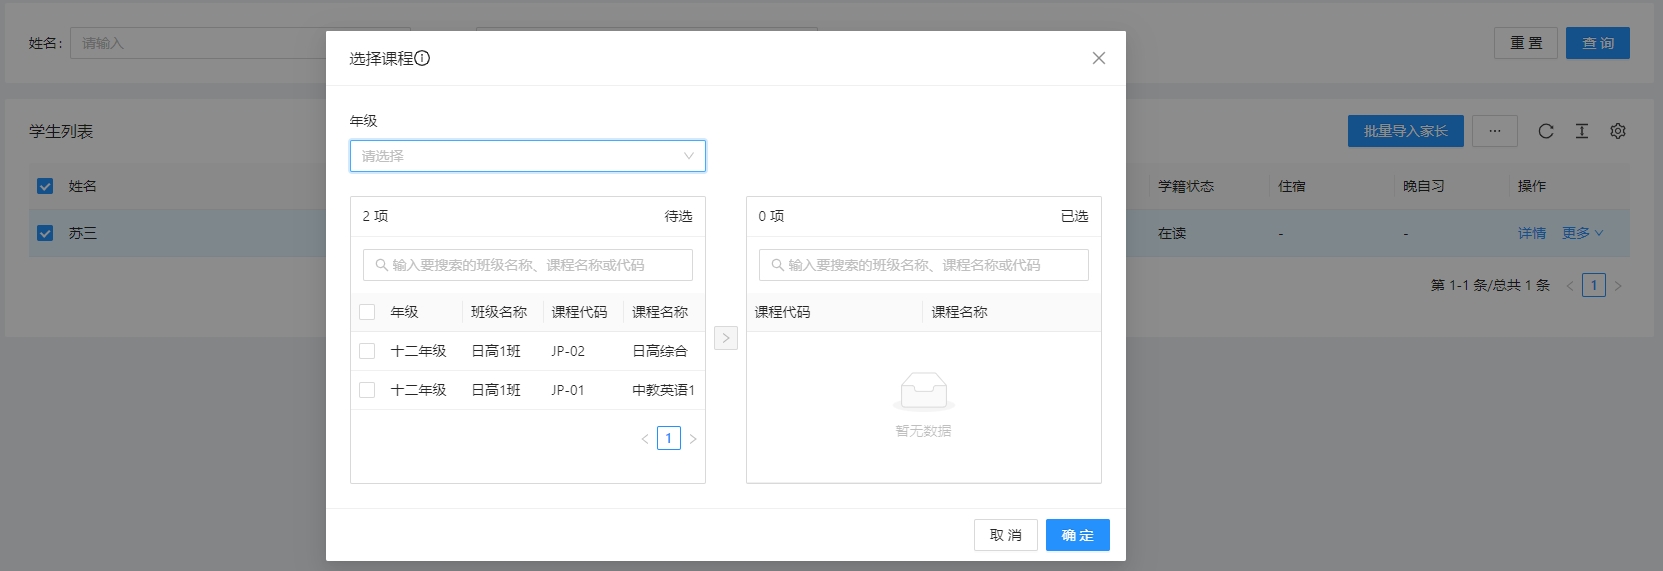Check the JP-02 日高综合 course row
Viewport: 1663px width, 571px height.
[367, 351]
